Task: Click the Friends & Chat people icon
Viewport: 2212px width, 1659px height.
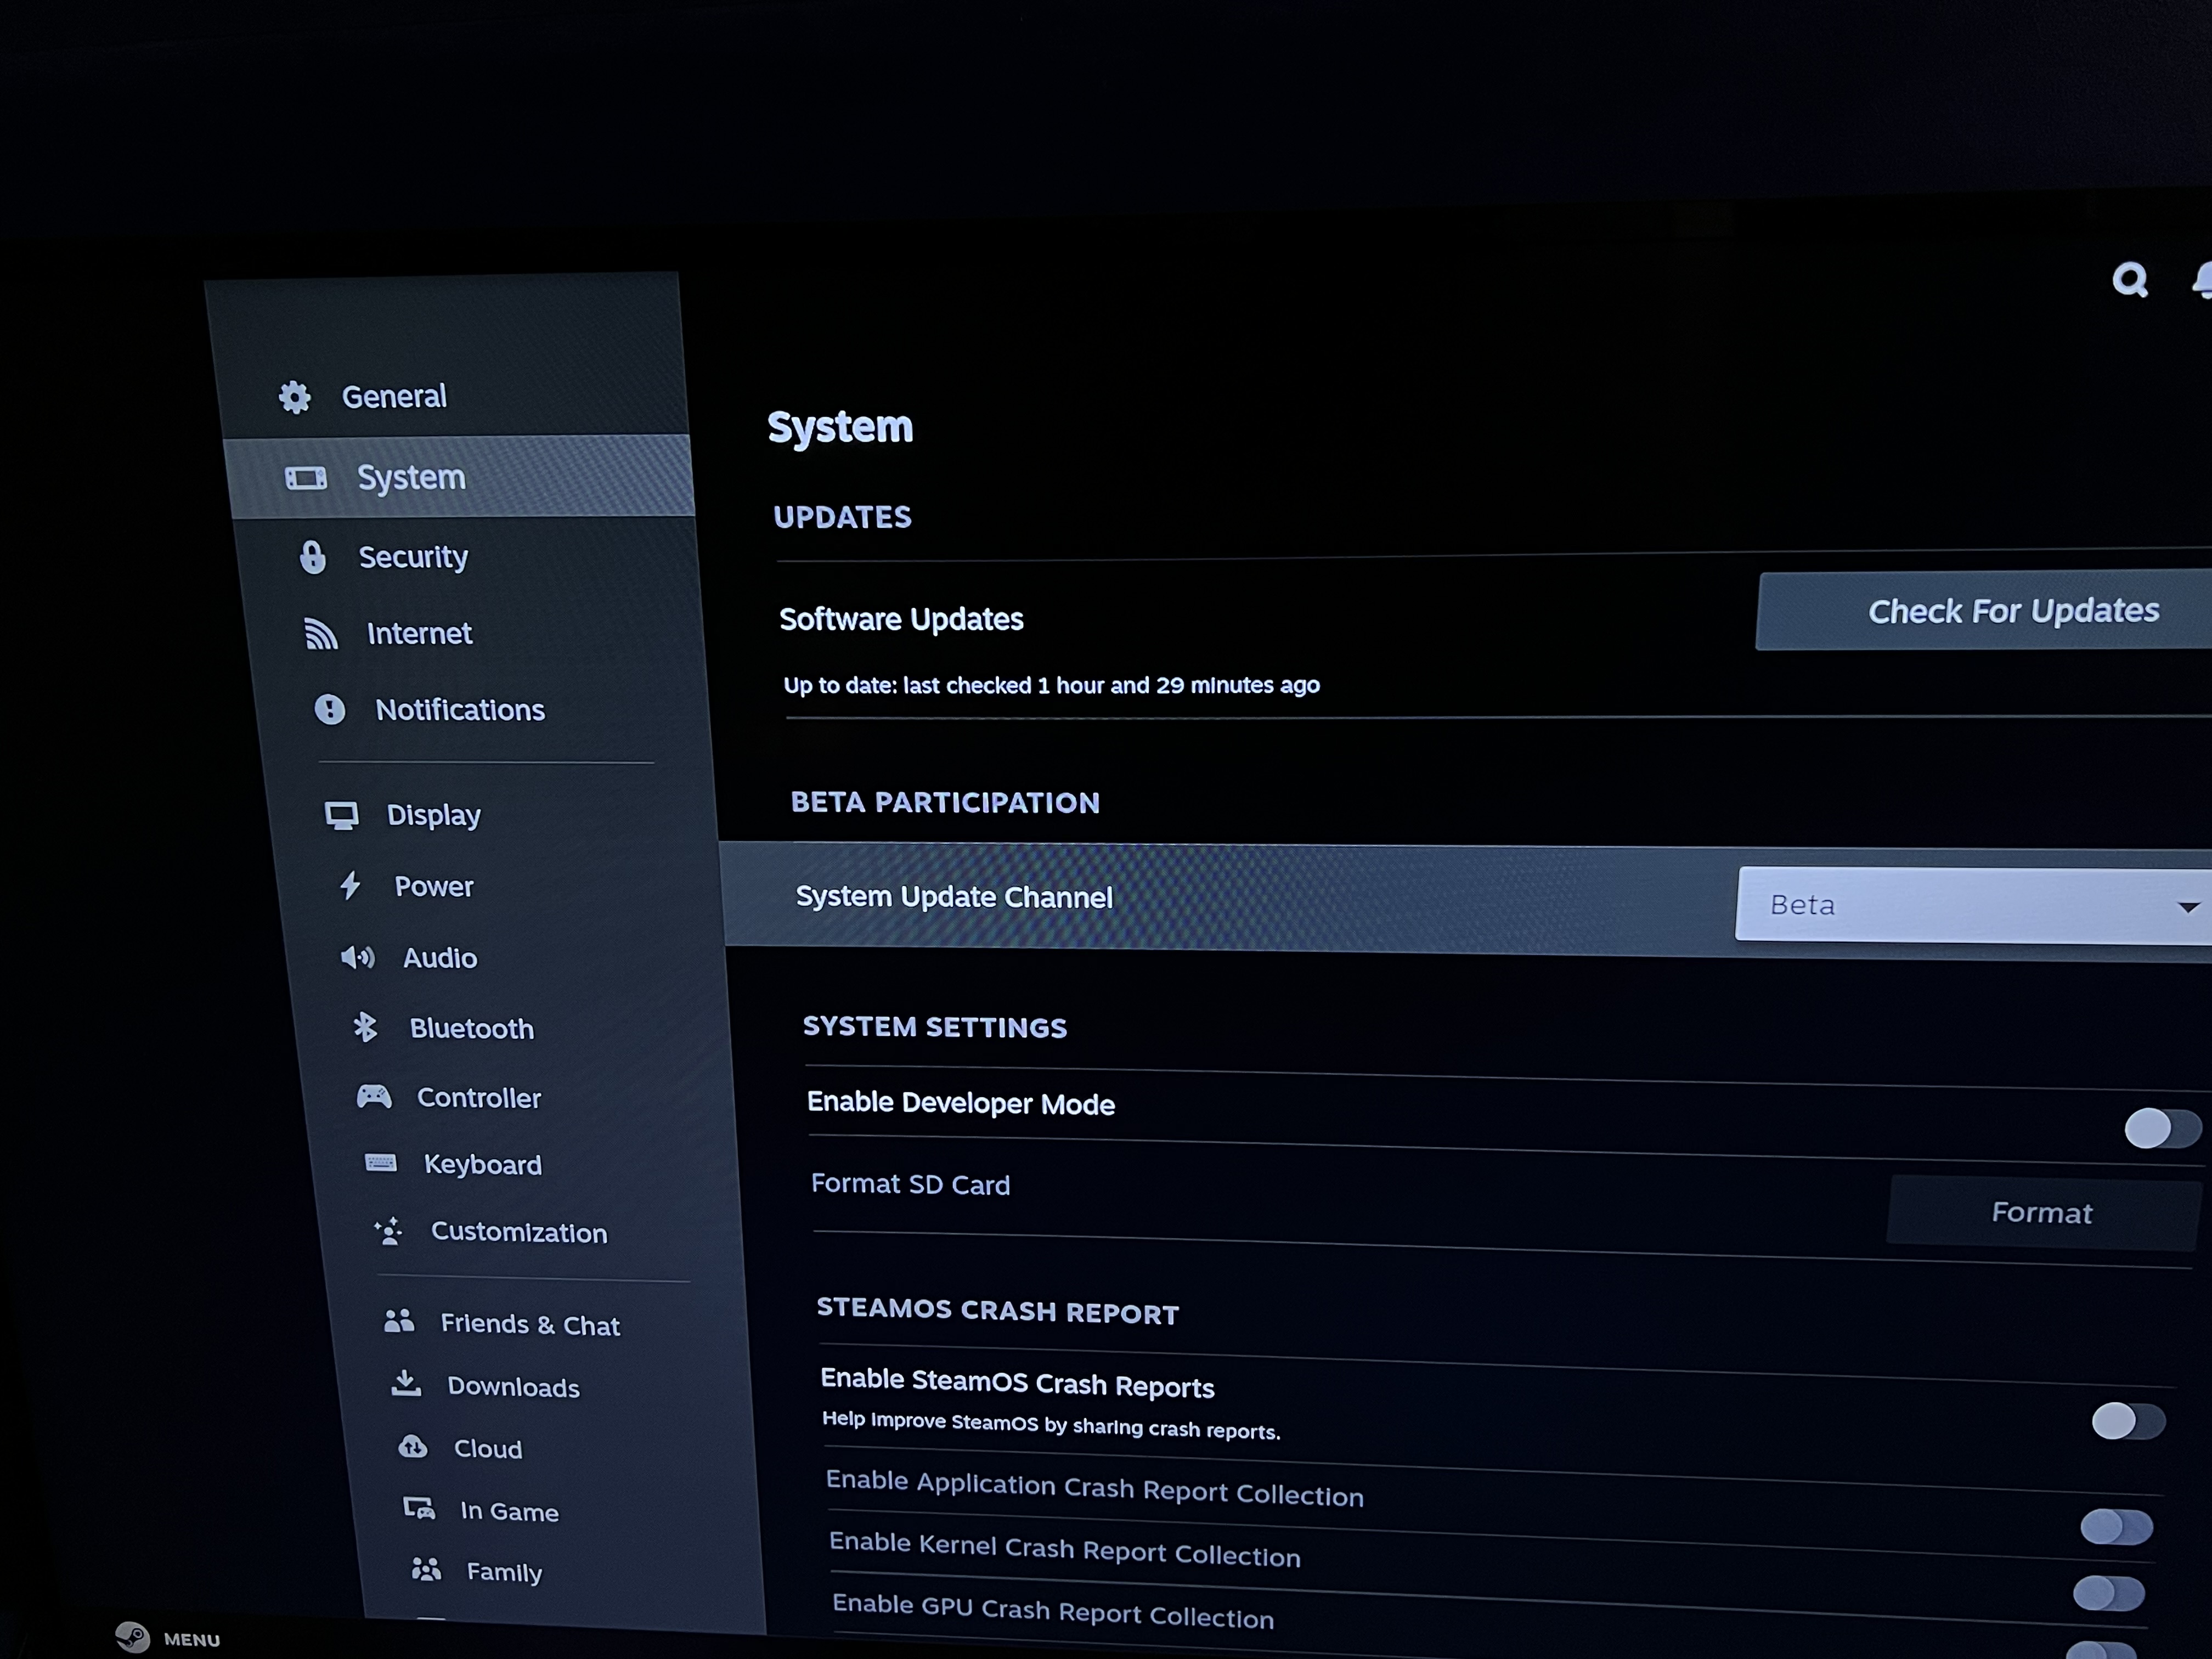Action: coord(399,1321)
